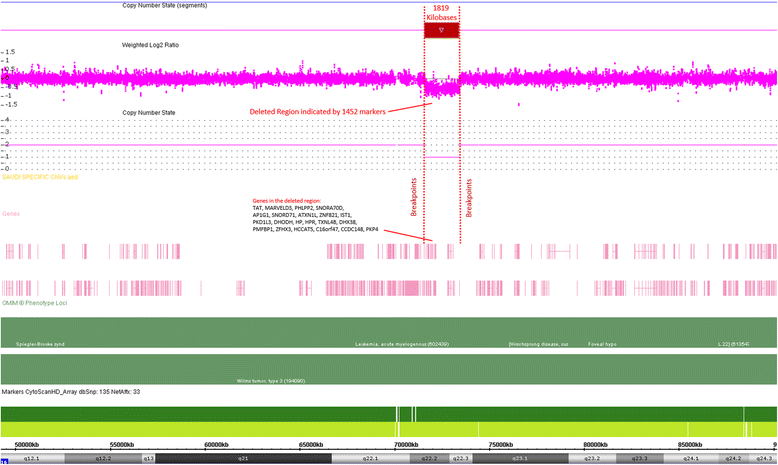Click the chromosome number icon at bottom-left

point(5,459)
